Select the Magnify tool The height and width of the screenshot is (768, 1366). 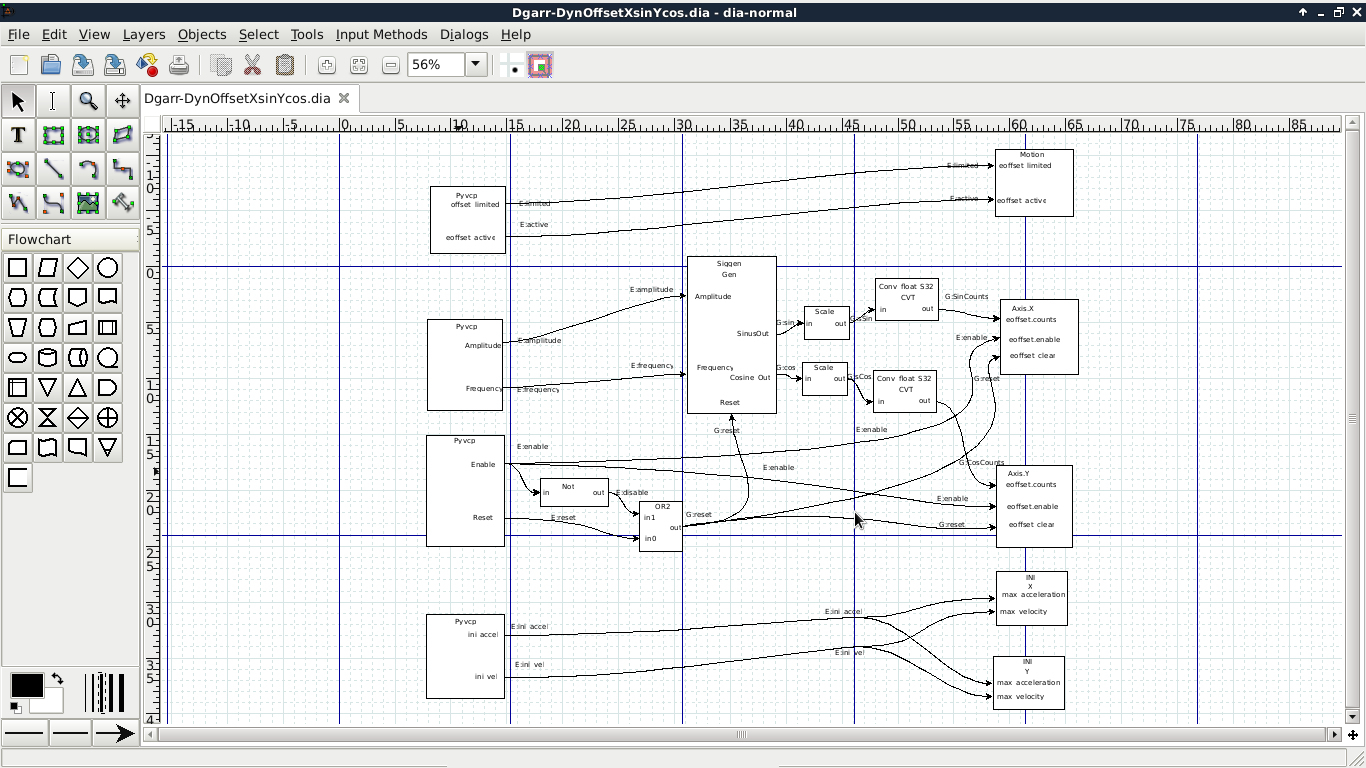click(88, 101)
